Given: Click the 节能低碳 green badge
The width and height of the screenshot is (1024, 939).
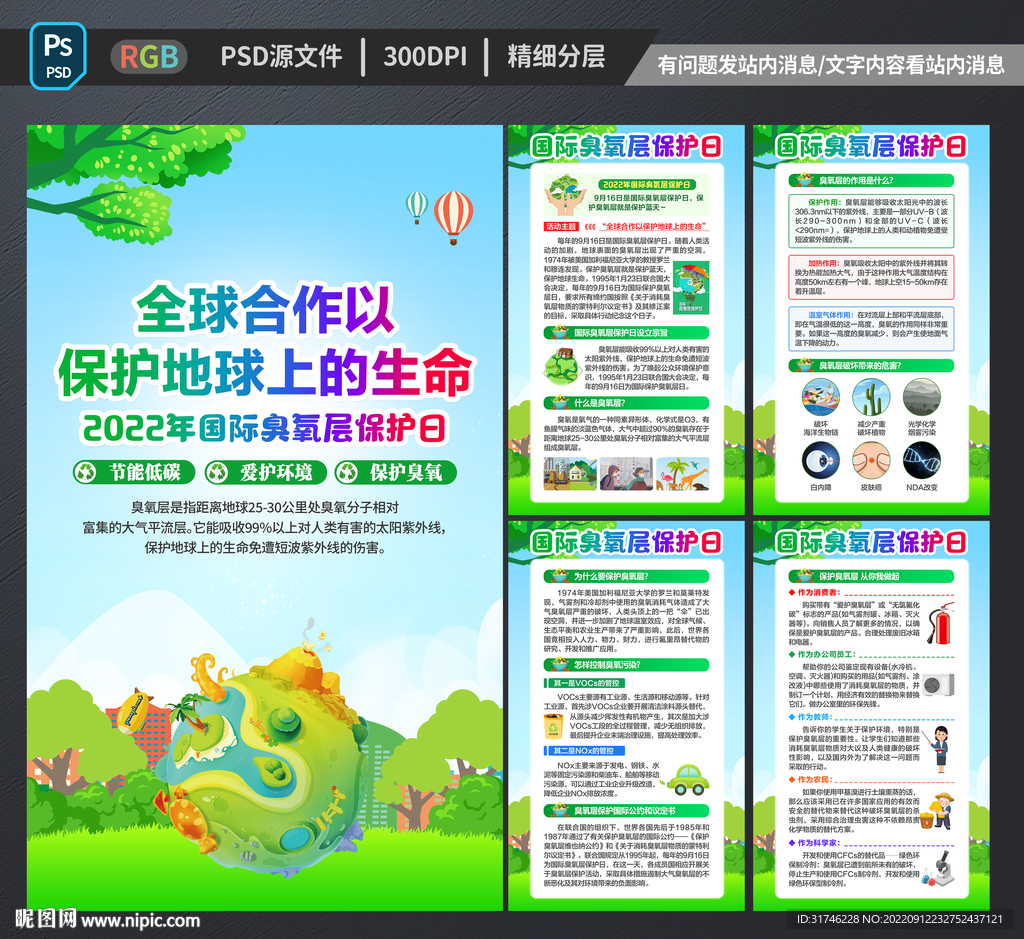Looking at the screenshot, I should coord(134,472).
